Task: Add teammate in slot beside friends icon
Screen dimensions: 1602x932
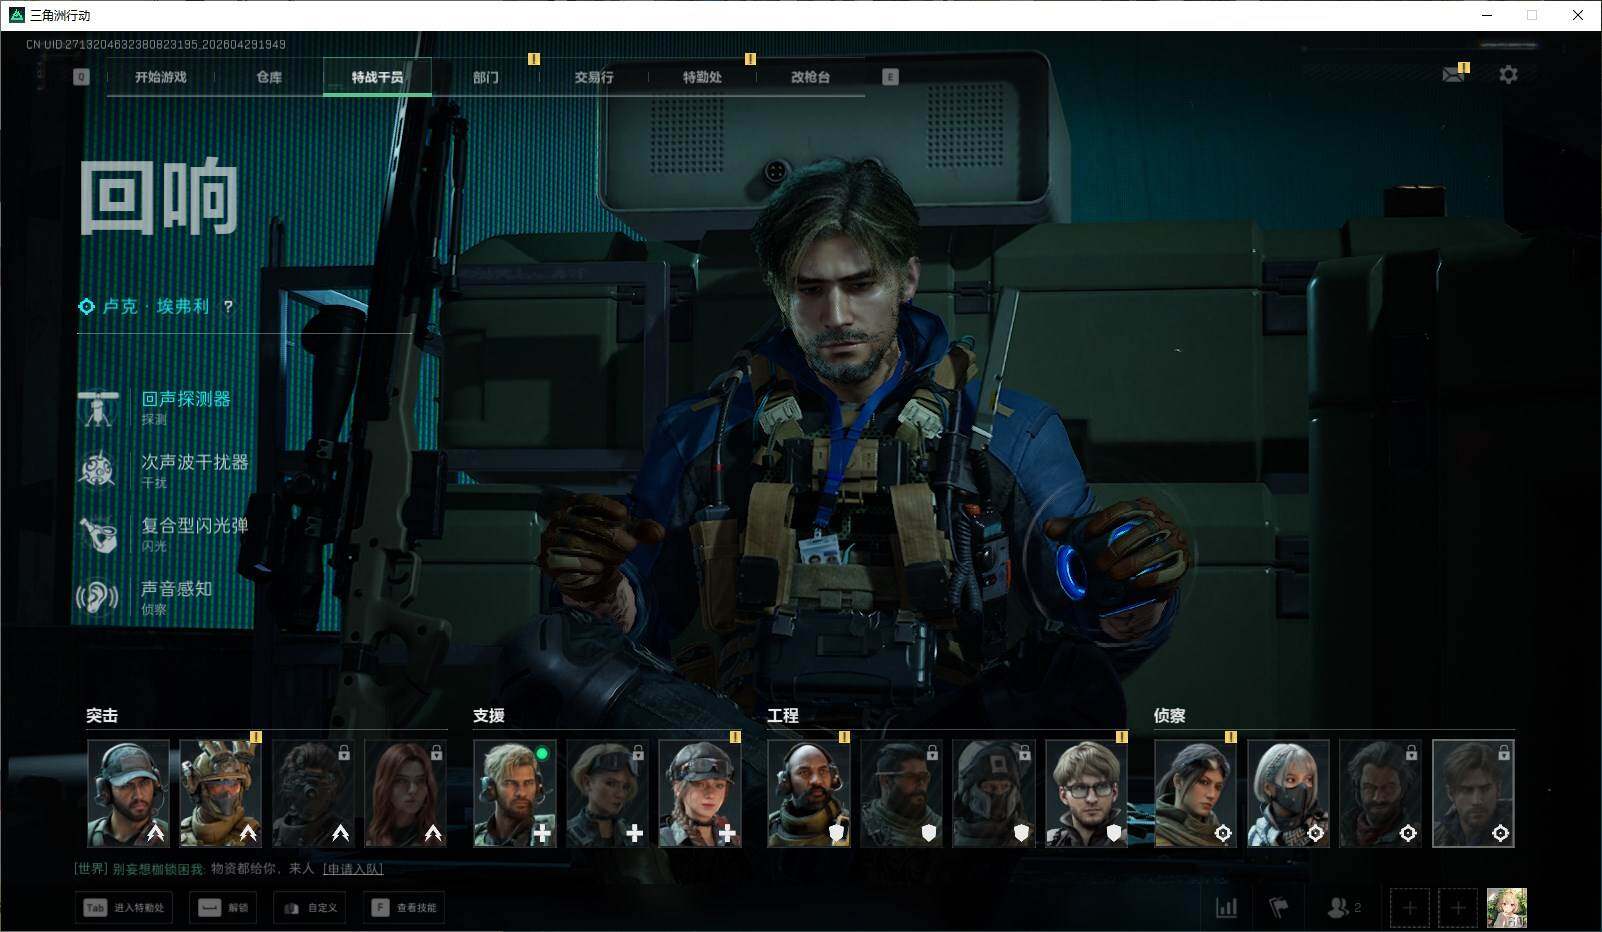Action: pos(1409,908)
